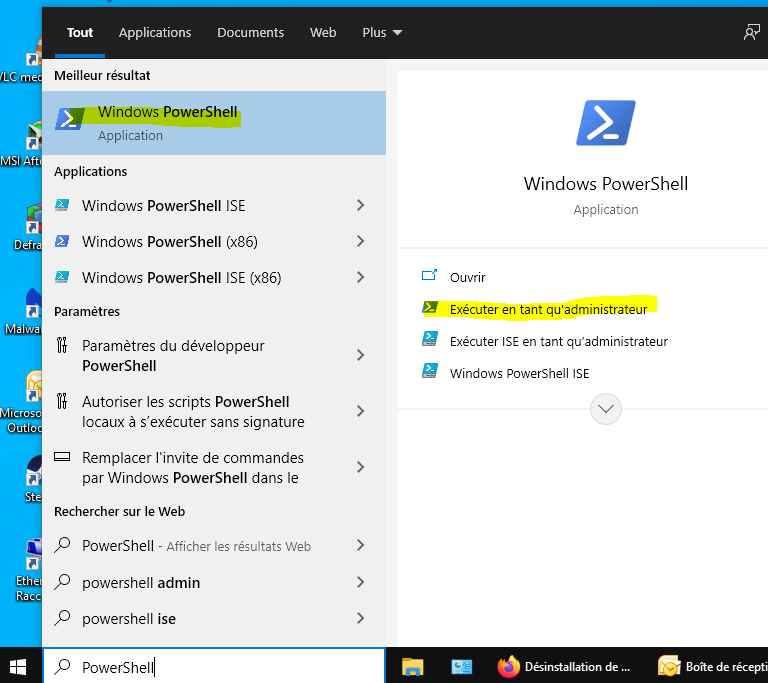The width and height of the screenshot is (768, 683).
Task: Open the Plus dropdown filter
Action: [382, 32]
